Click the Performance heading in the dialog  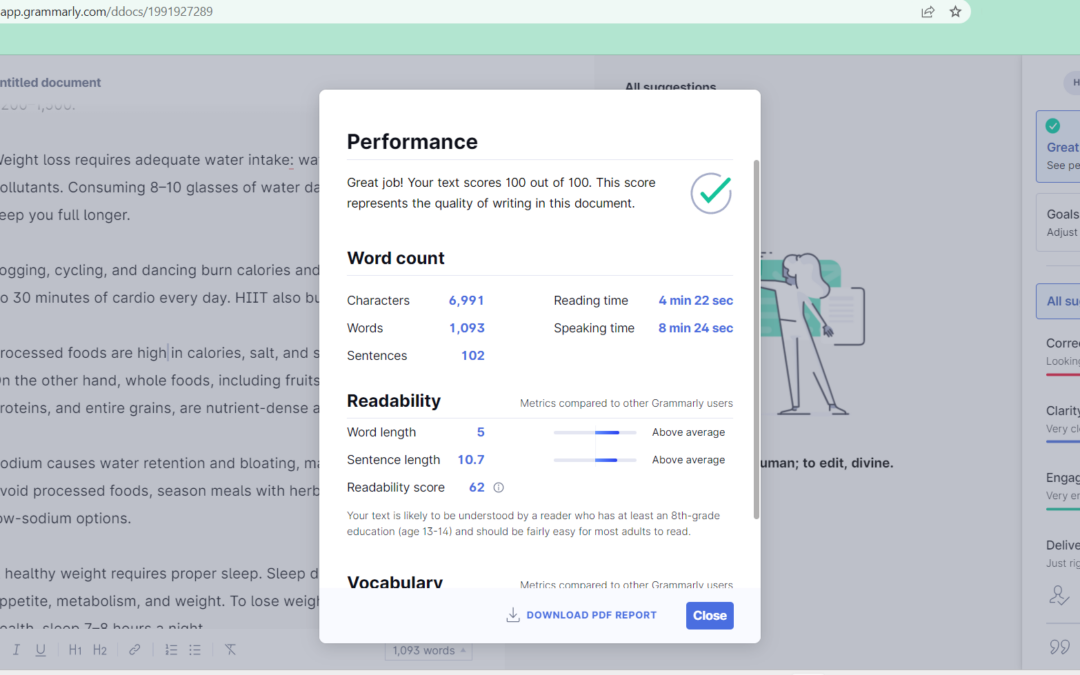(412, 142)
